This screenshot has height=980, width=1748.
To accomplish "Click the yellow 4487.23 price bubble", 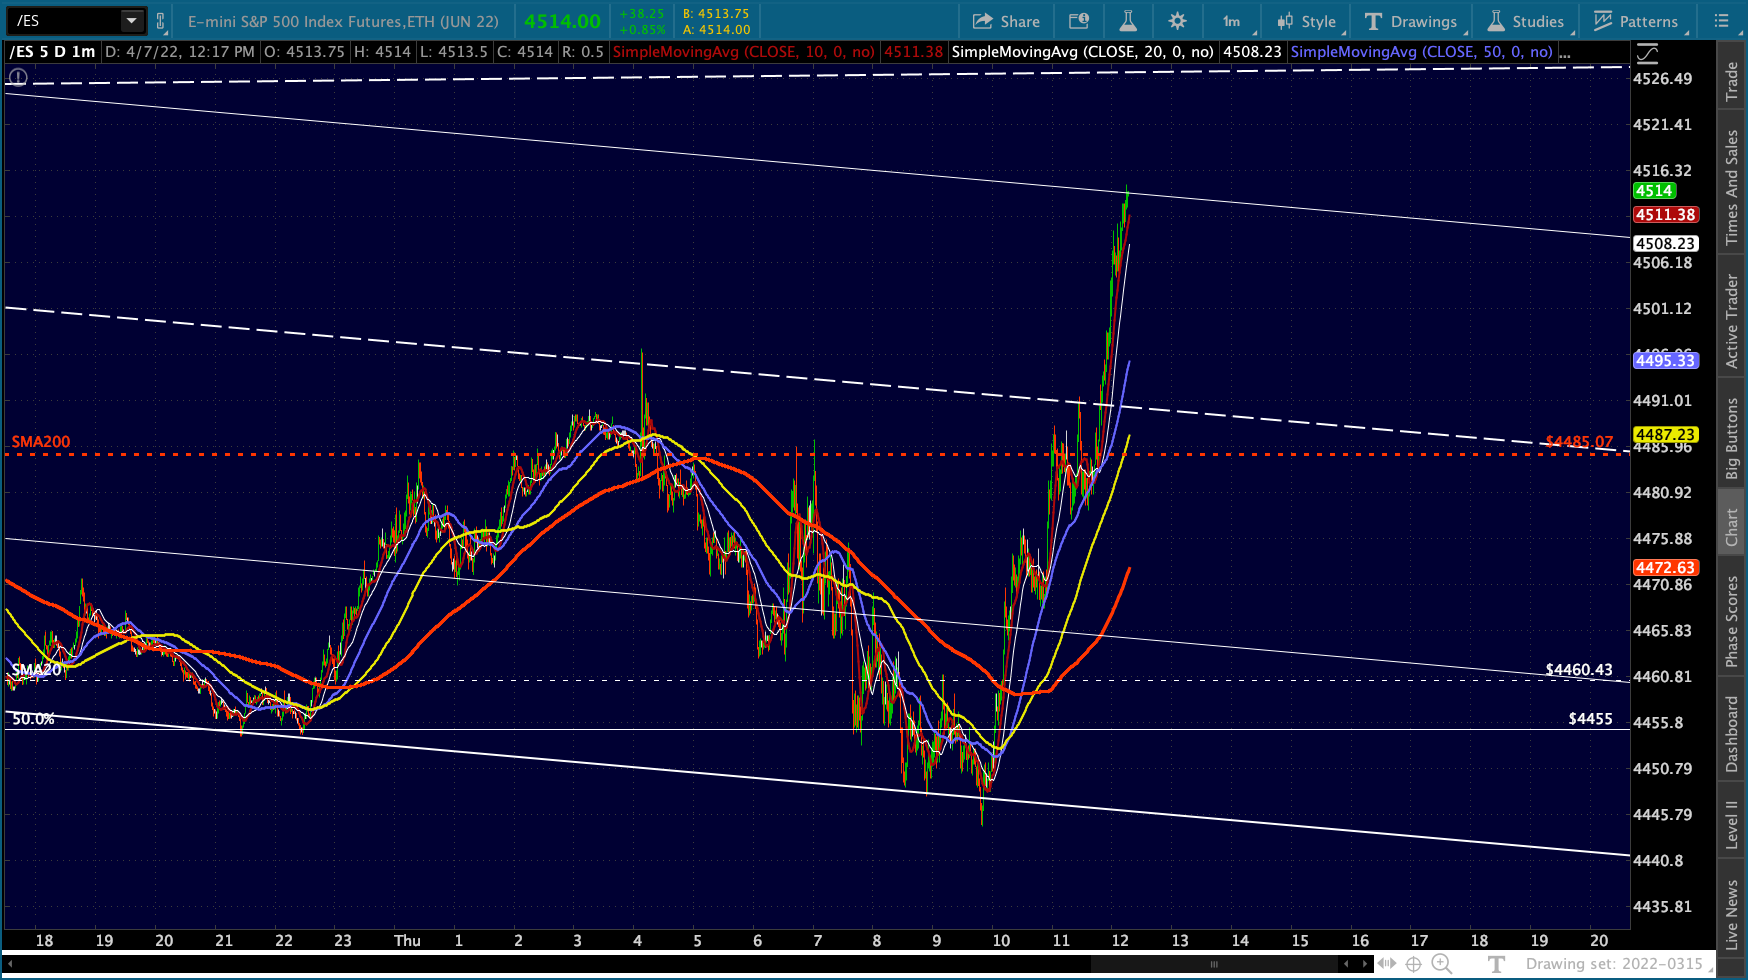I will coord(1665,435).
